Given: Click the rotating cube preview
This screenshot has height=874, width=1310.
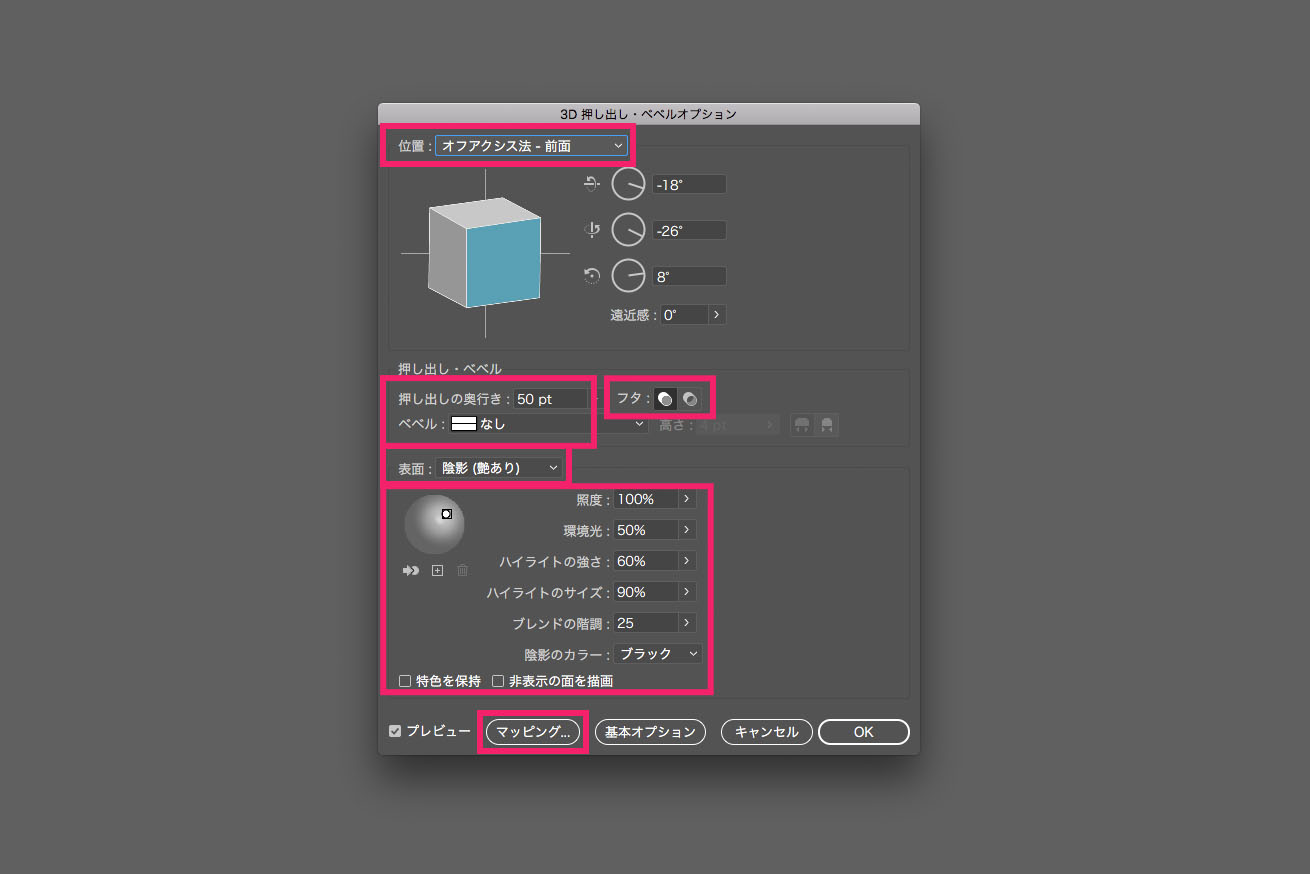Looking at the screenshot, I should 485,252.
